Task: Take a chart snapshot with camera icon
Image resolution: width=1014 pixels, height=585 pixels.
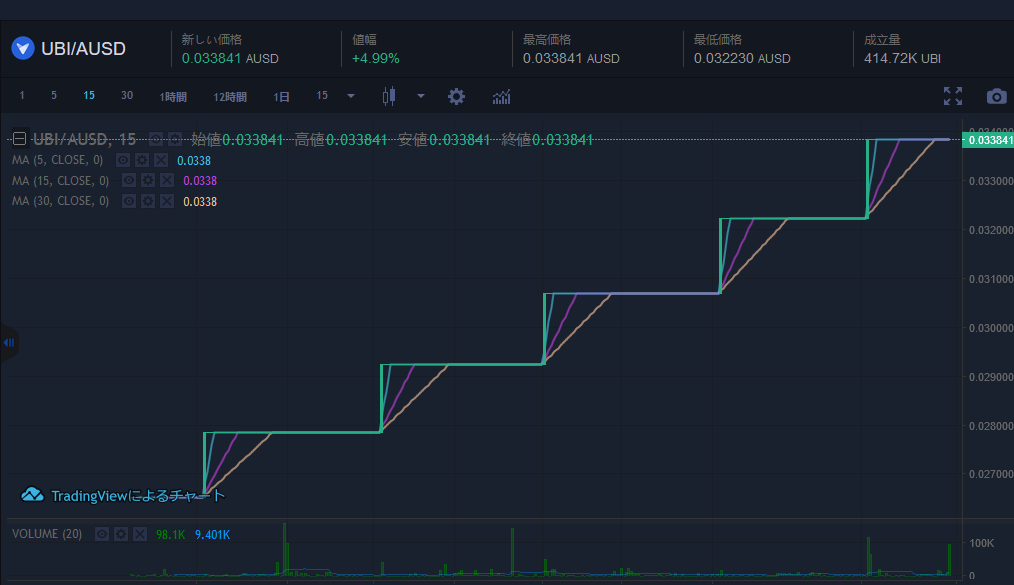Action: point(996,96)
